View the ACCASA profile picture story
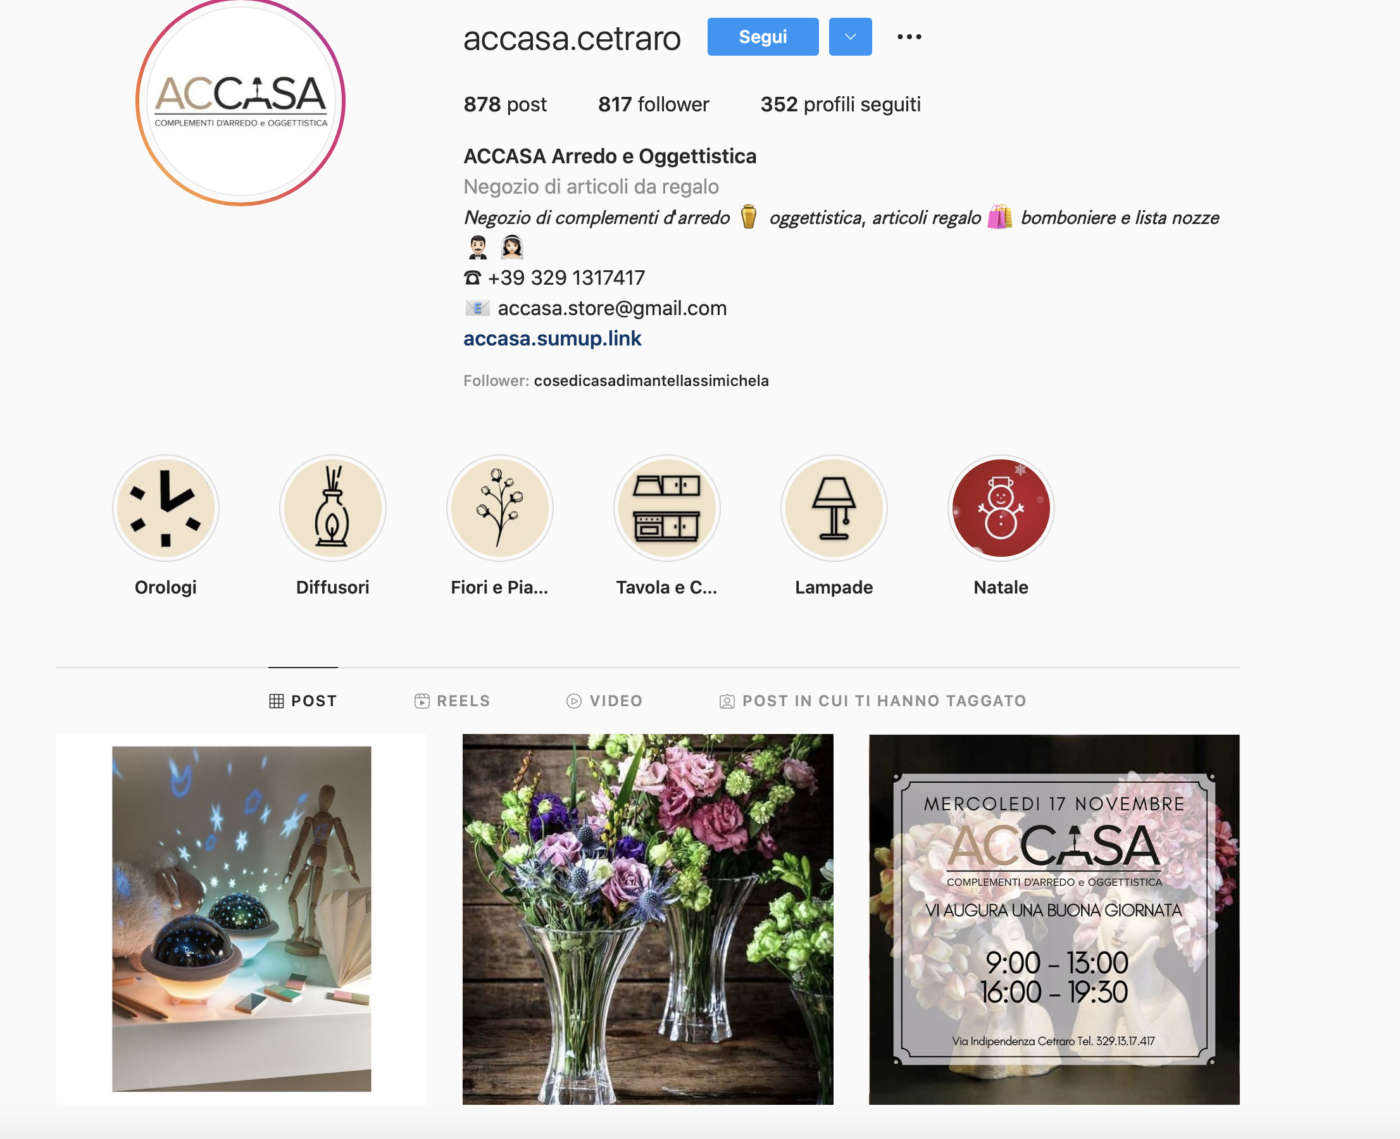 [x=240, y=101]
